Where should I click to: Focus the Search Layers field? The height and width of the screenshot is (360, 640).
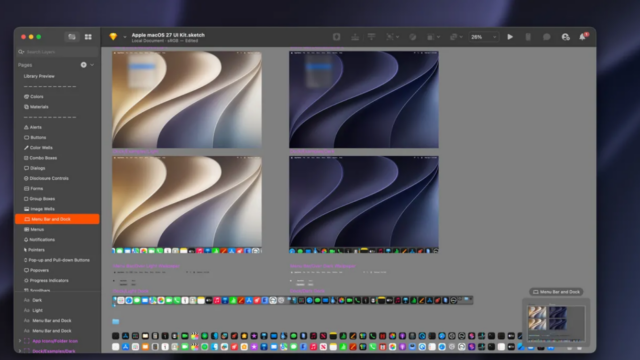57,52
